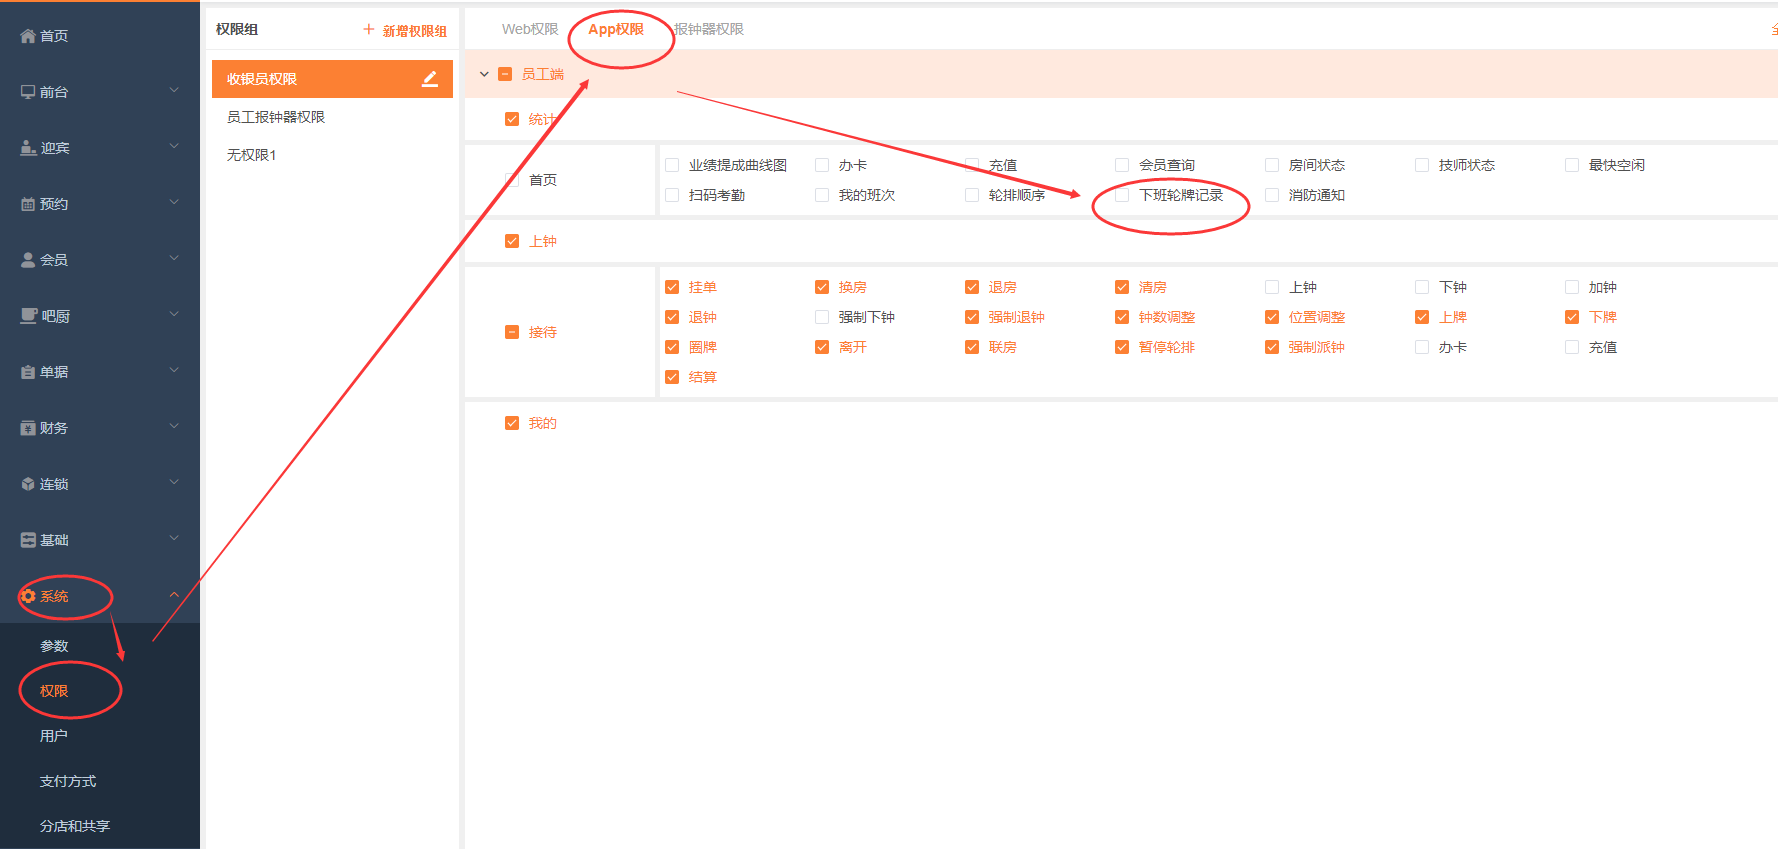The image size is (1778, 849).
Task: Uncheck the 我的 checkbox
Action: point(512,423)
